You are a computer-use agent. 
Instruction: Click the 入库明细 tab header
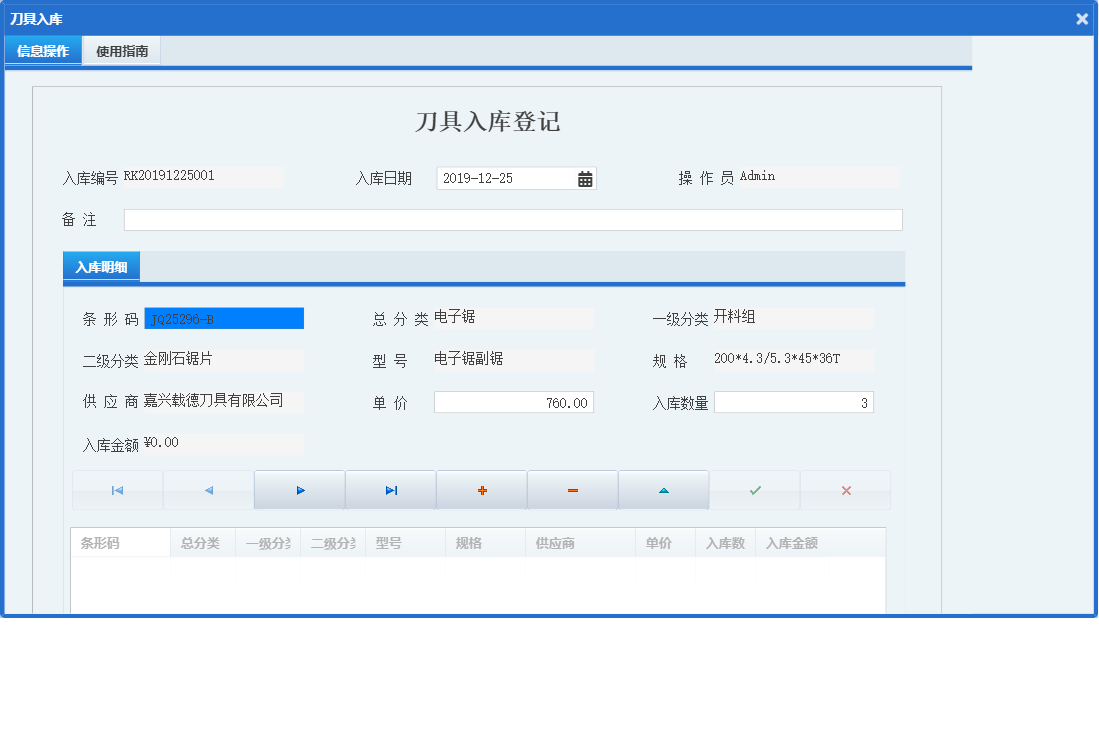(101, 268)
